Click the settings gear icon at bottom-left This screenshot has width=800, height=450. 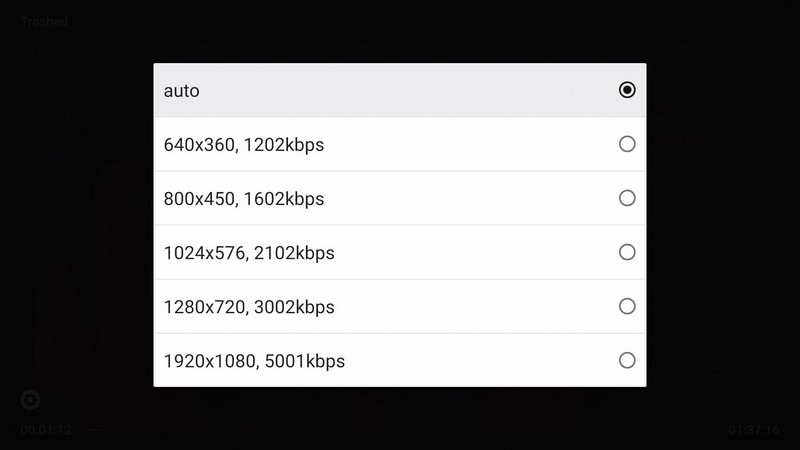pos(30,400)
